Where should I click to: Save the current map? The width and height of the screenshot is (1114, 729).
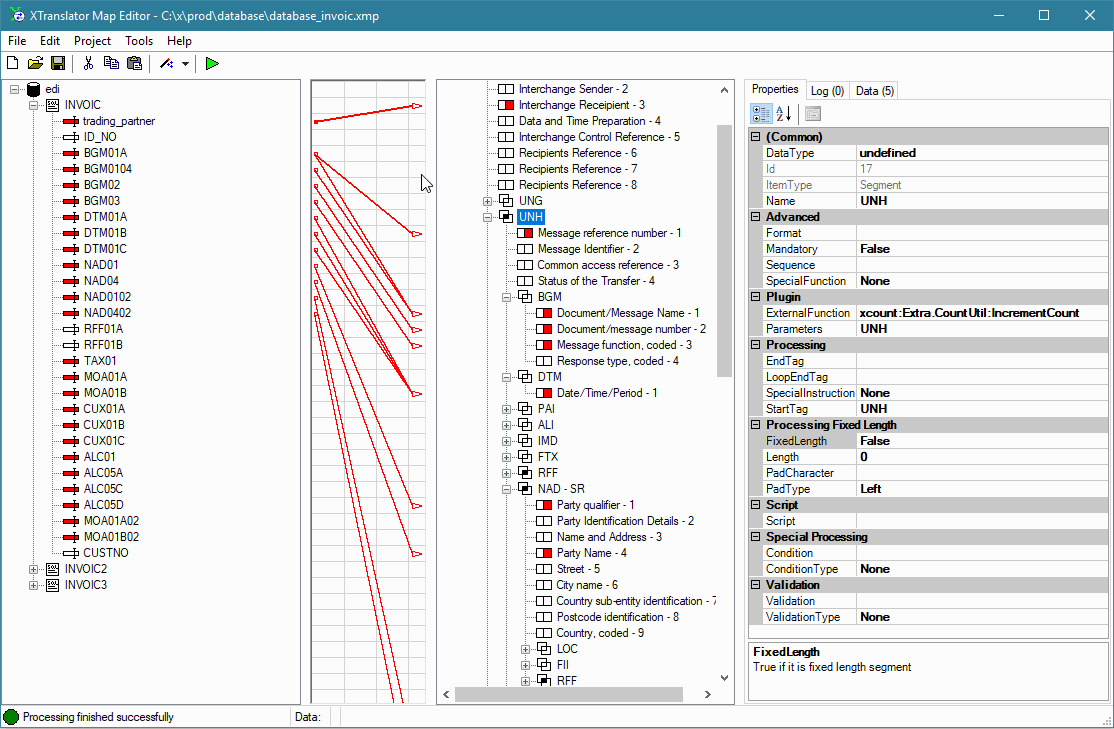pyautogui.click(x=58, y=63)
